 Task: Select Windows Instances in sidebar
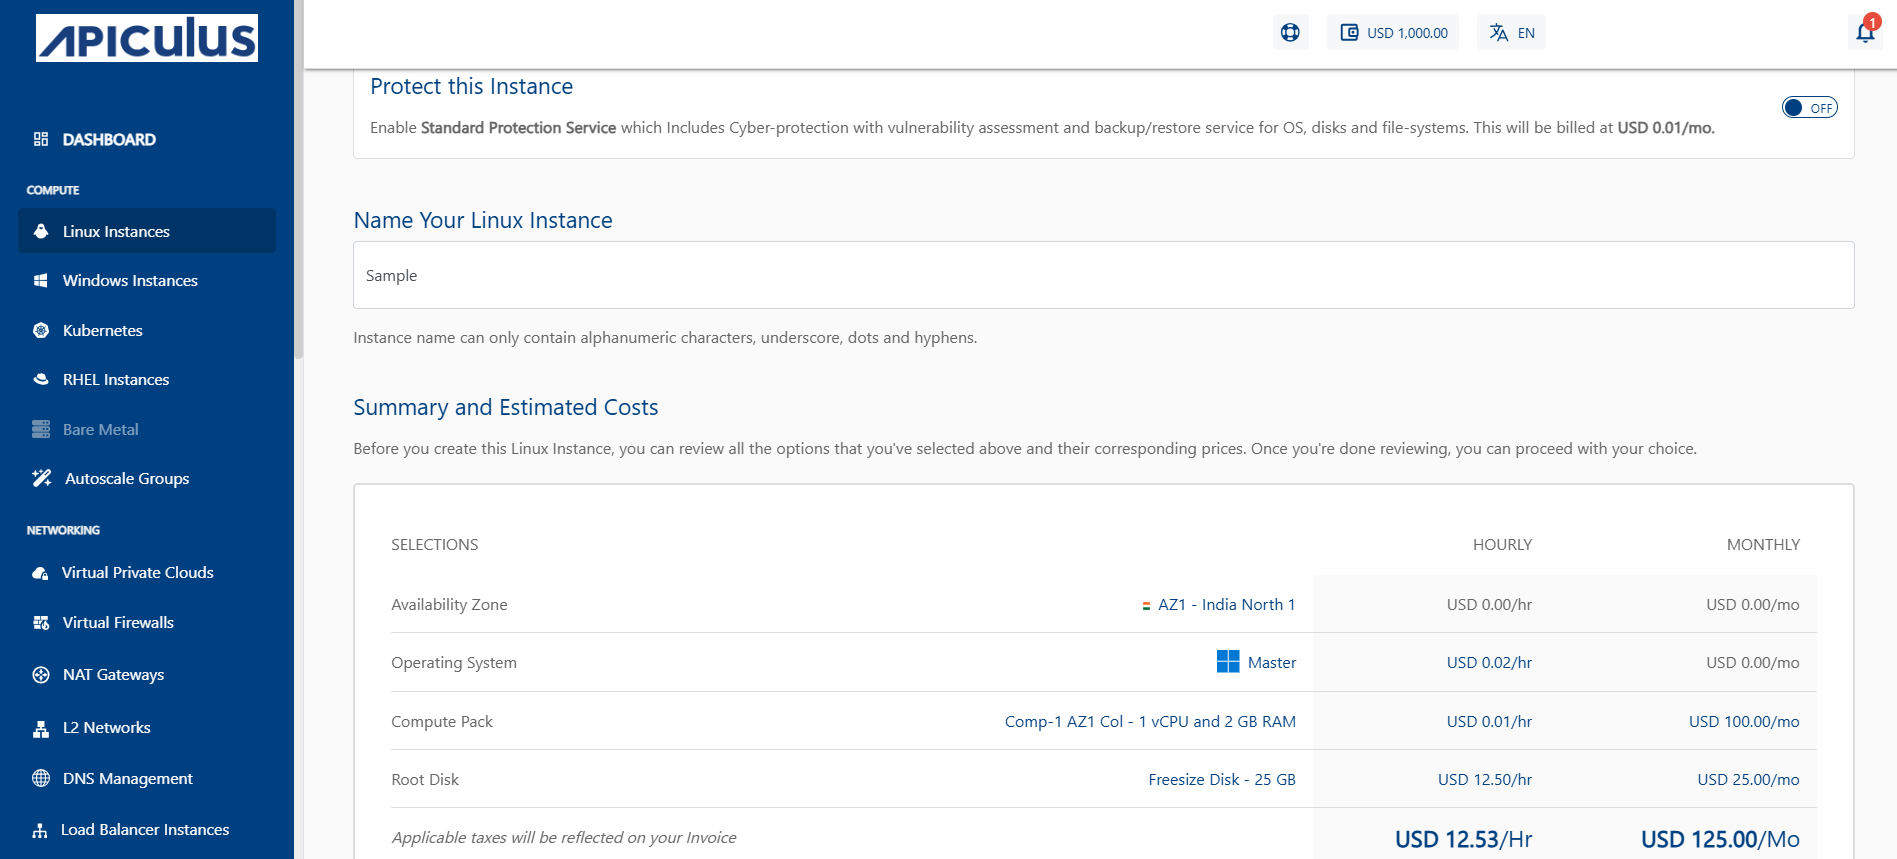130,280
